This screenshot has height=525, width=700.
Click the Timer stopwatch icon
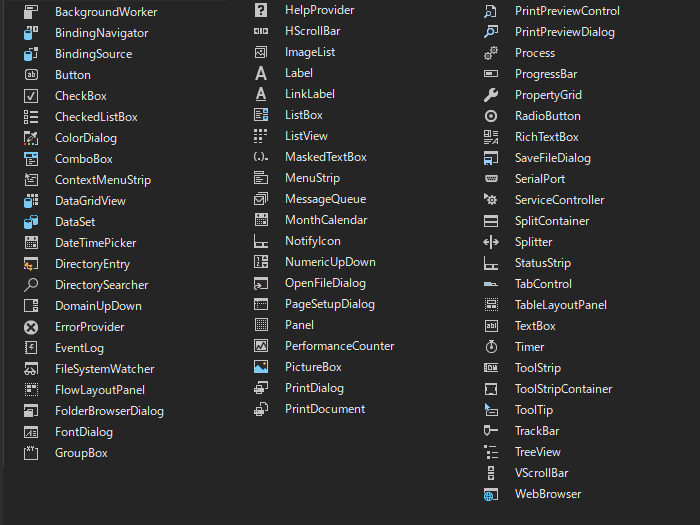click(x=491, y=347)
